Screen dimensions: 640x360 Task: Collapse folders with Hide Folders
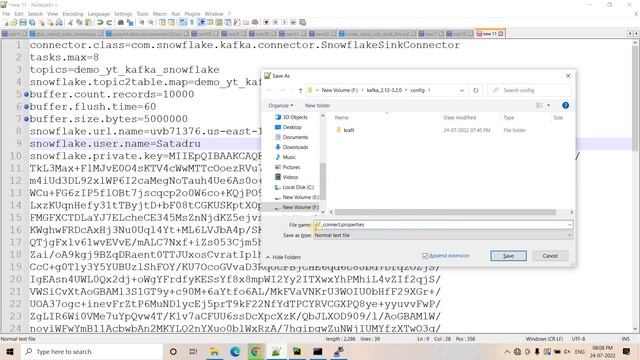pyautogui.click(x=283, y=257)
